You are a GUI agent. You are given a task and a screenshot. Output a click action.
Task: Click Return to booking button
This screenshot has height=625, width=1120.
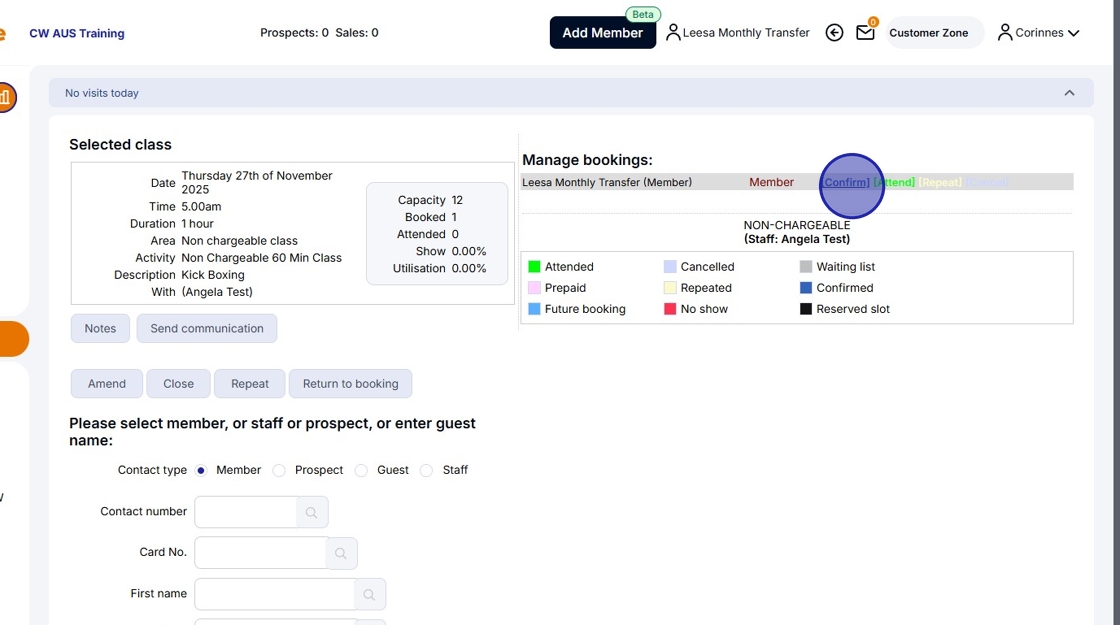point(351,384)
